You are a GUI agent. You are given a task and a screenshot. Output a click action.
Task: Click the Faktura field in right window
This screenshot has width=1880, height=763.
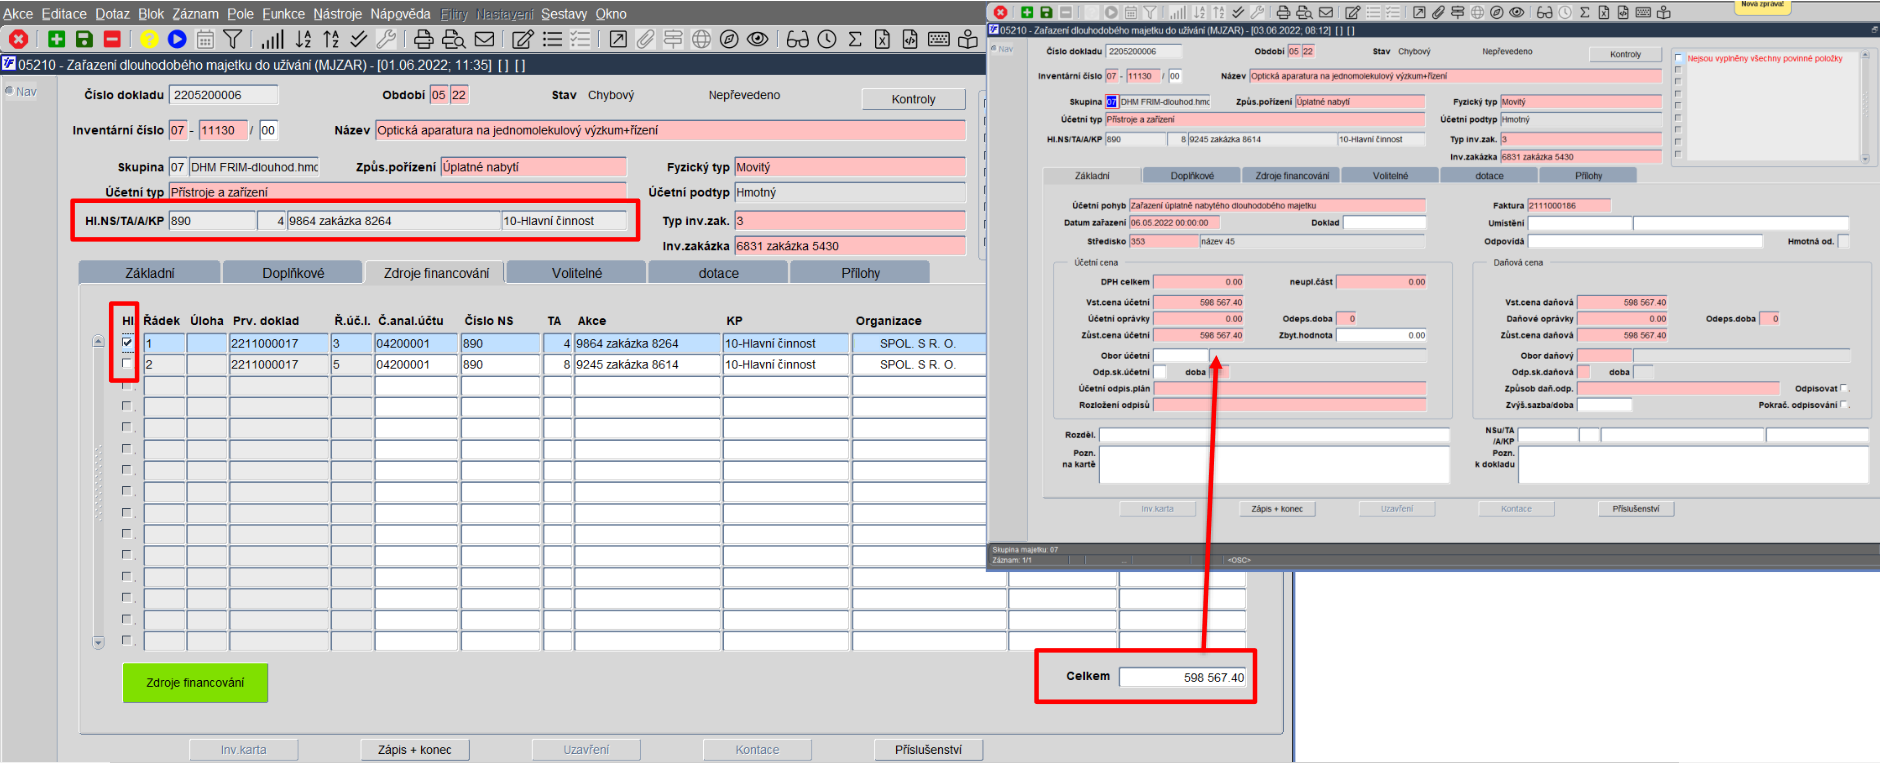[x=1568, y=205]
